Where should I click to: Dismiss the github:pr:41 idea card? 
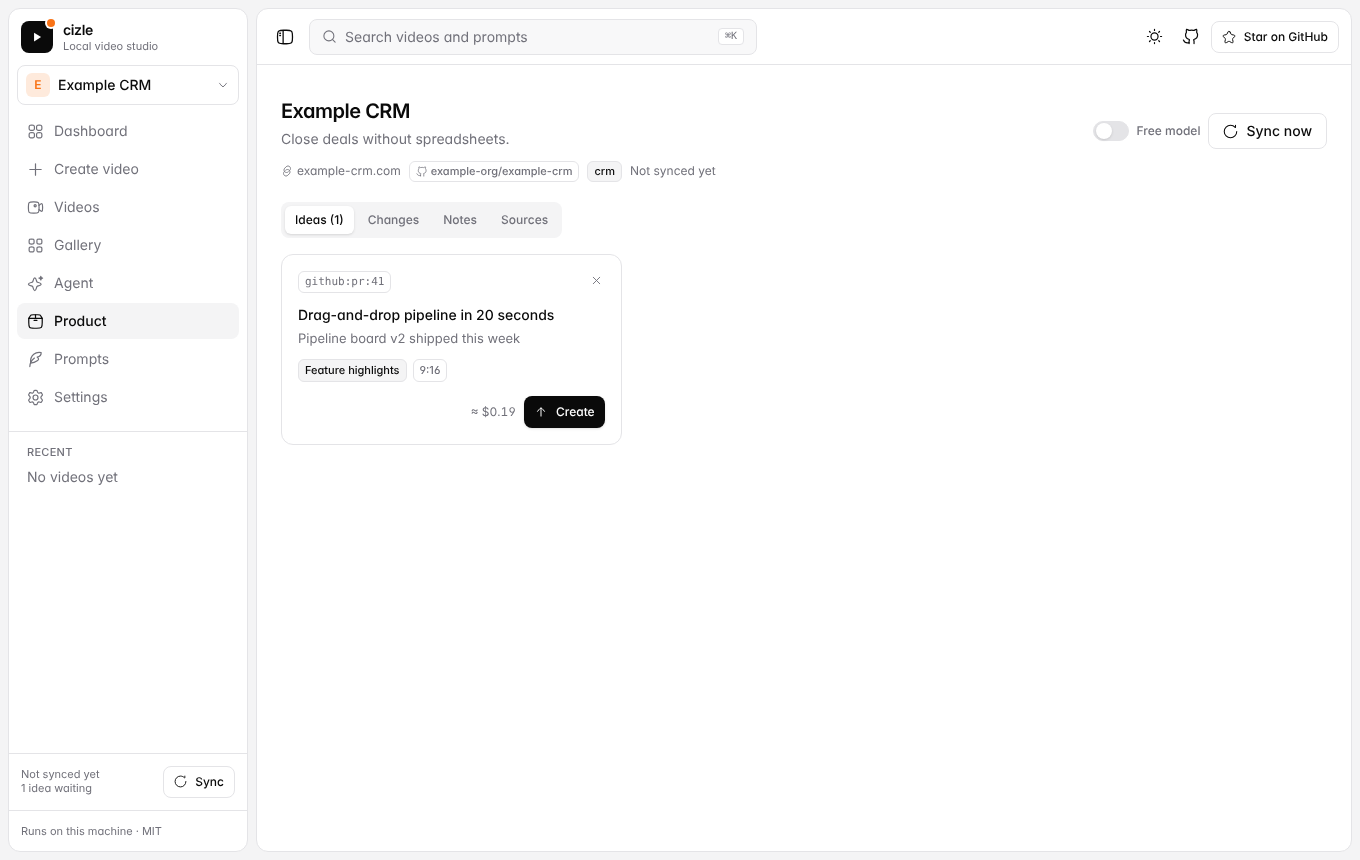(597, 281)
